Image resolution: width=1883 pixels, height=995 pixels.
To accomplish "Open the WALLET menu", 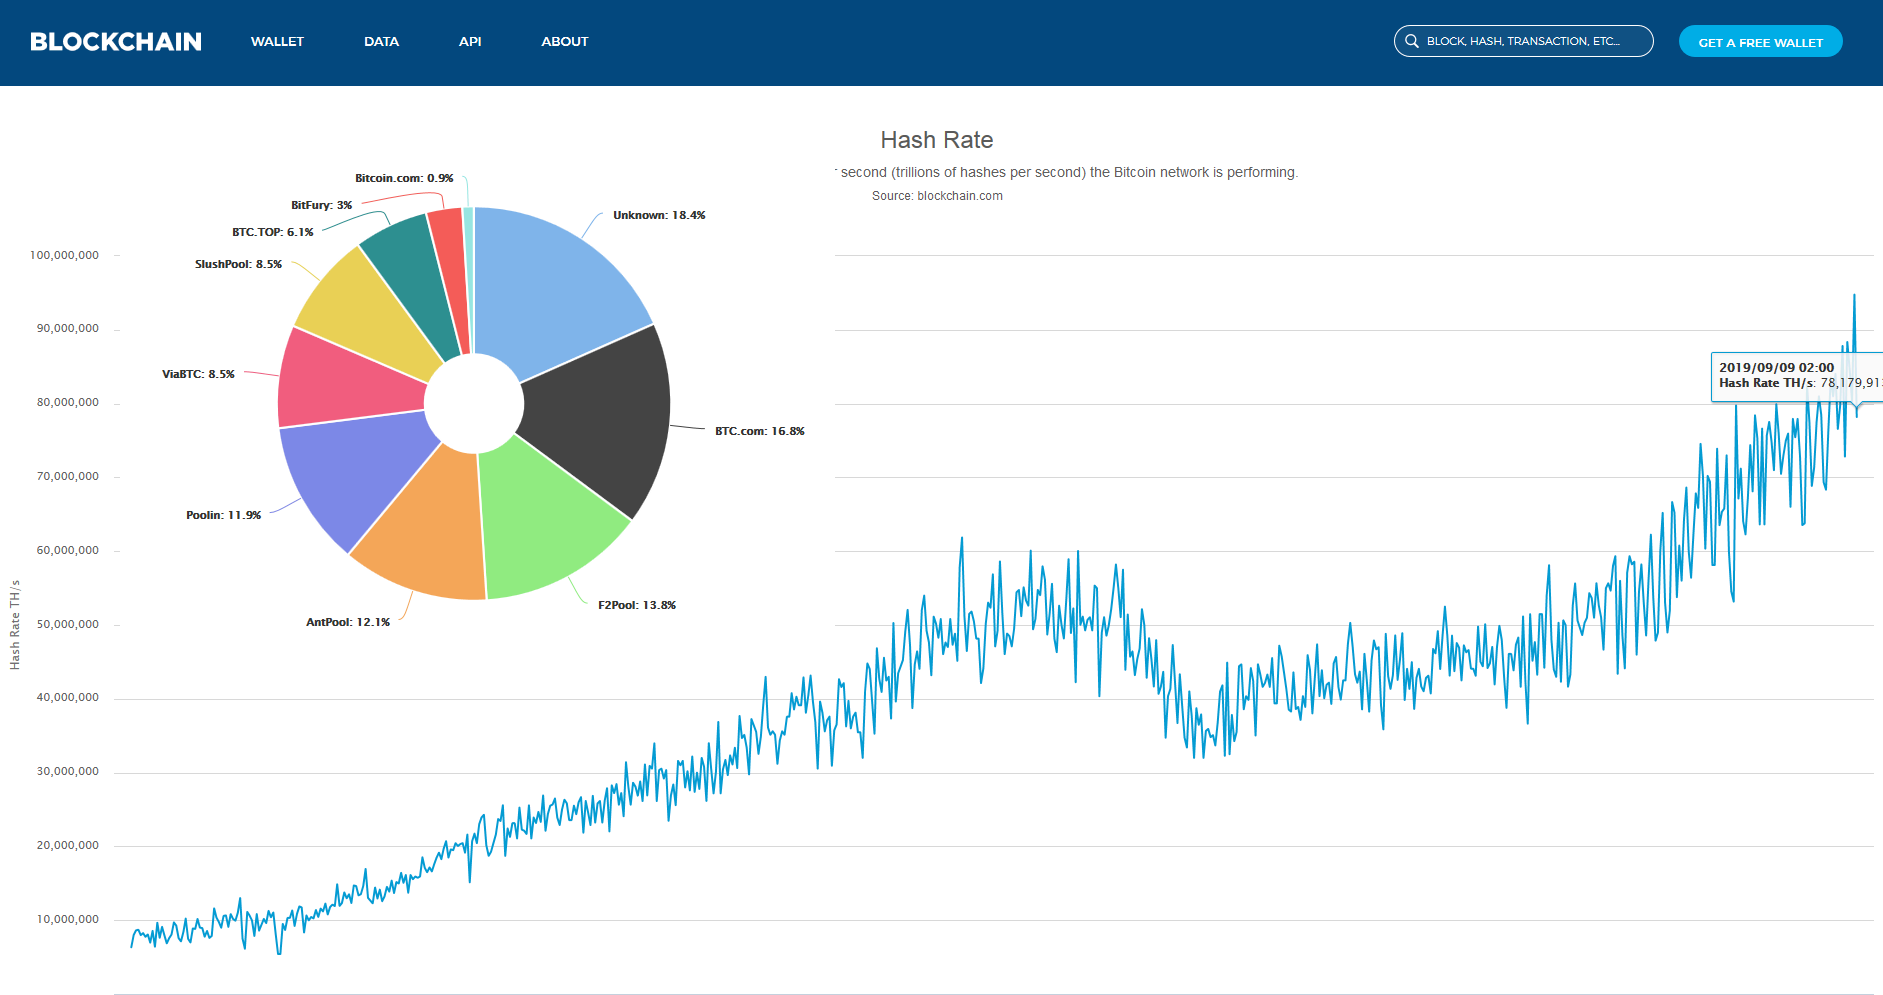I will point(277,41).
